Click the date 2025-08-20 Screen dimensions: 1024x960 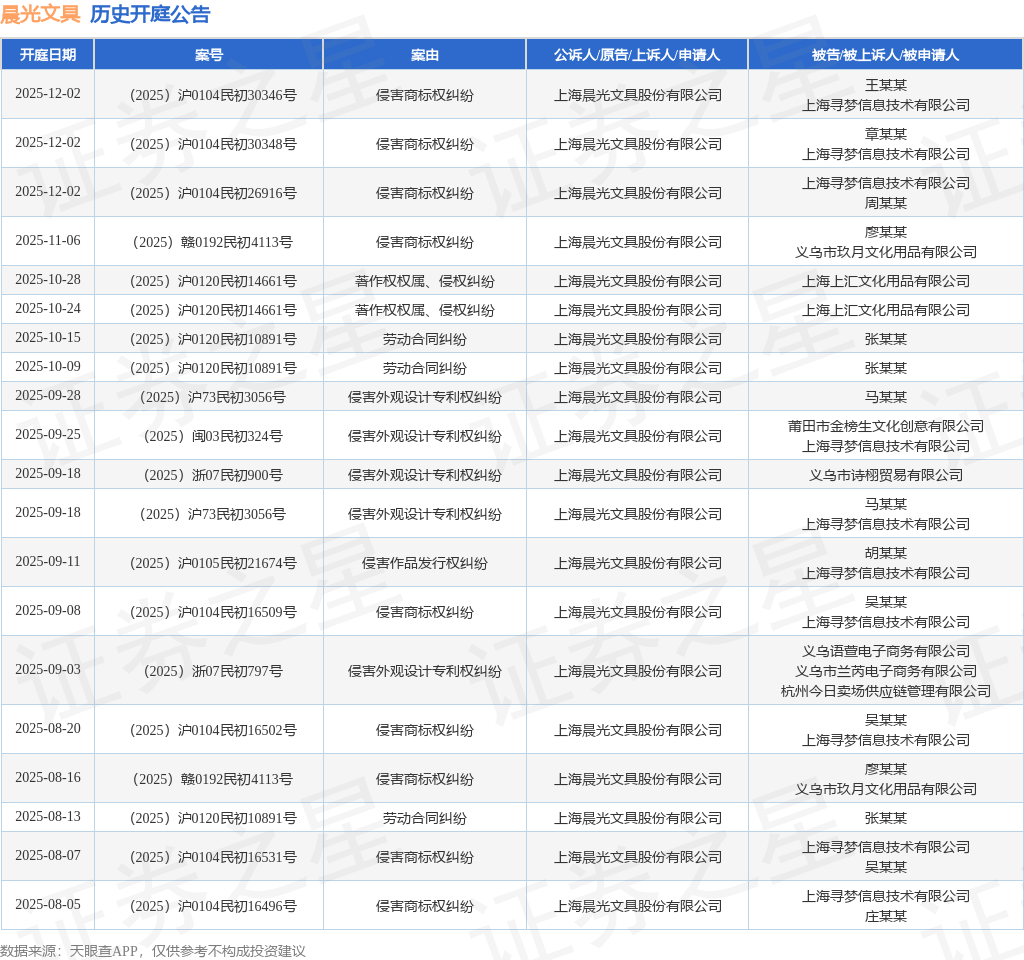pos(48,728)
